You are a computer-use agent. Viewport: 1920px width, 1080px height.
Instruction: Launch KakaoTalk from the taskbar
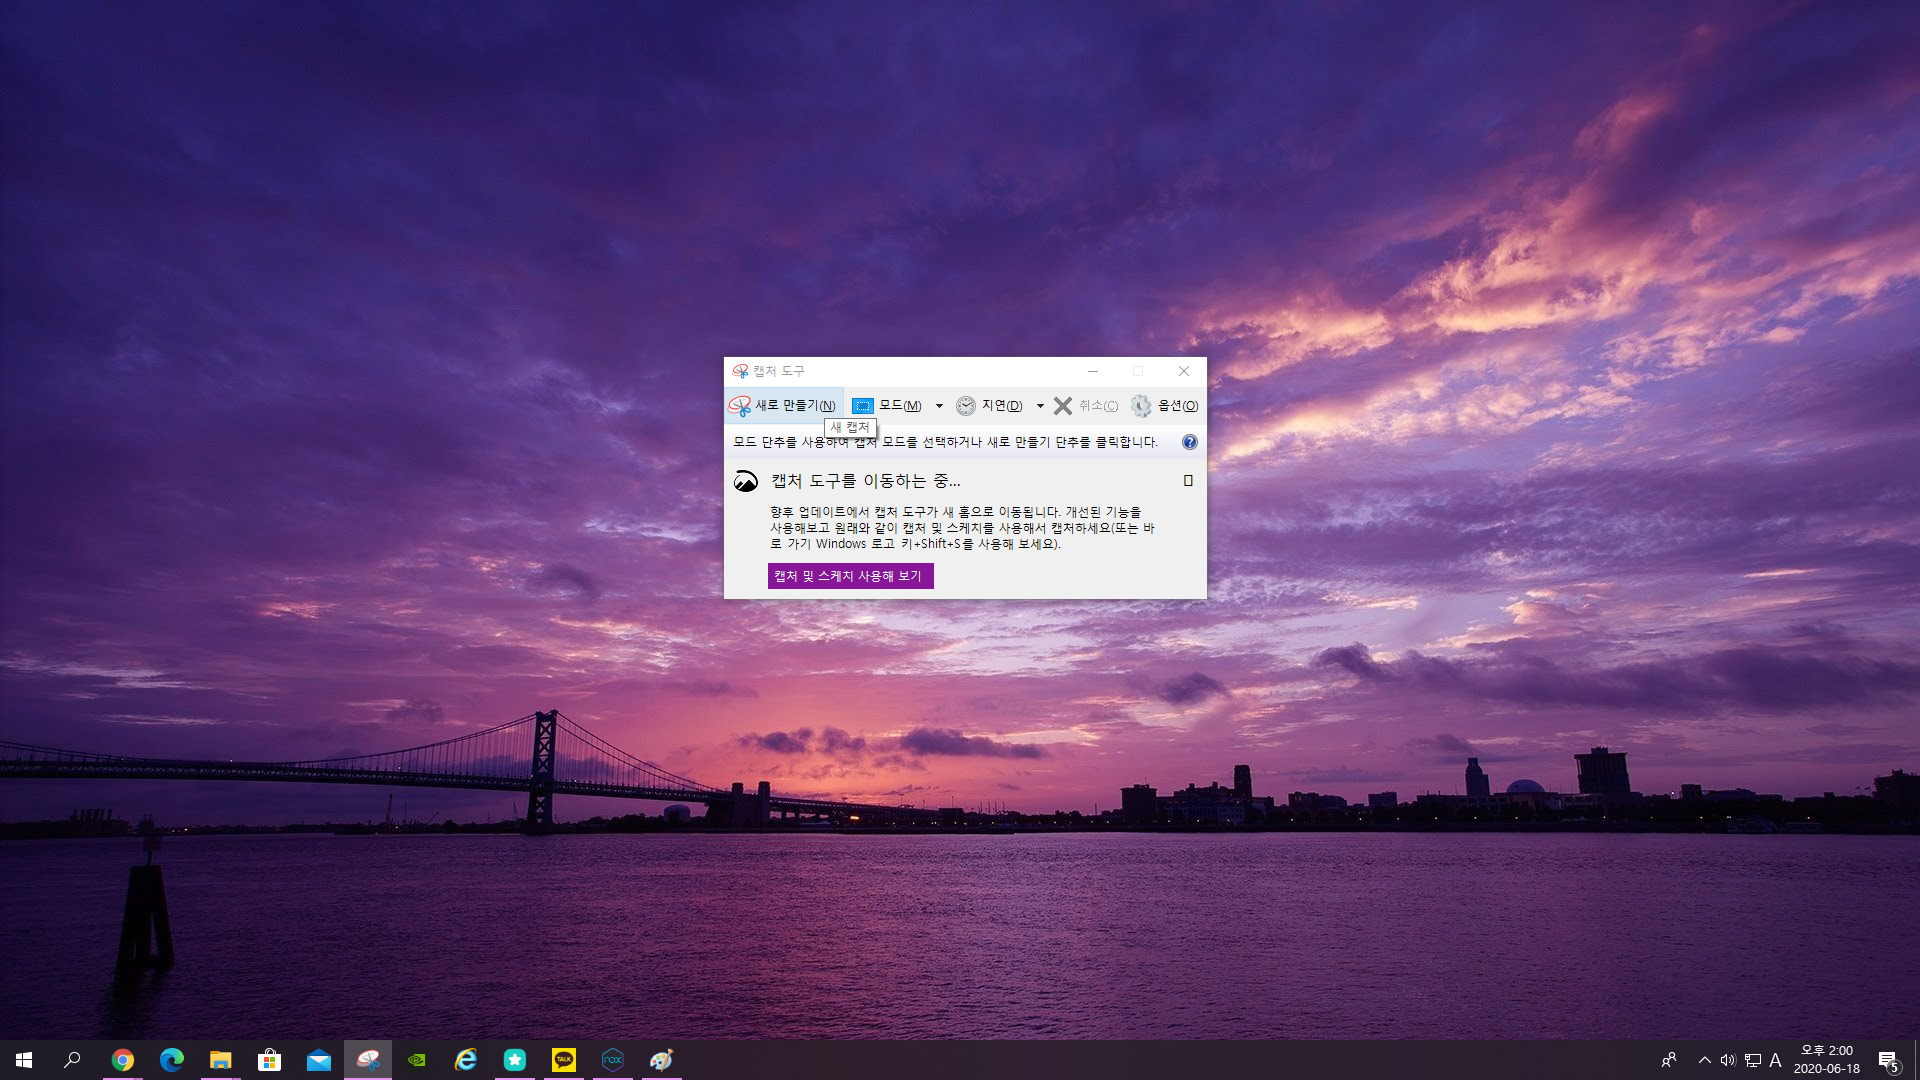click(564, 1060)
